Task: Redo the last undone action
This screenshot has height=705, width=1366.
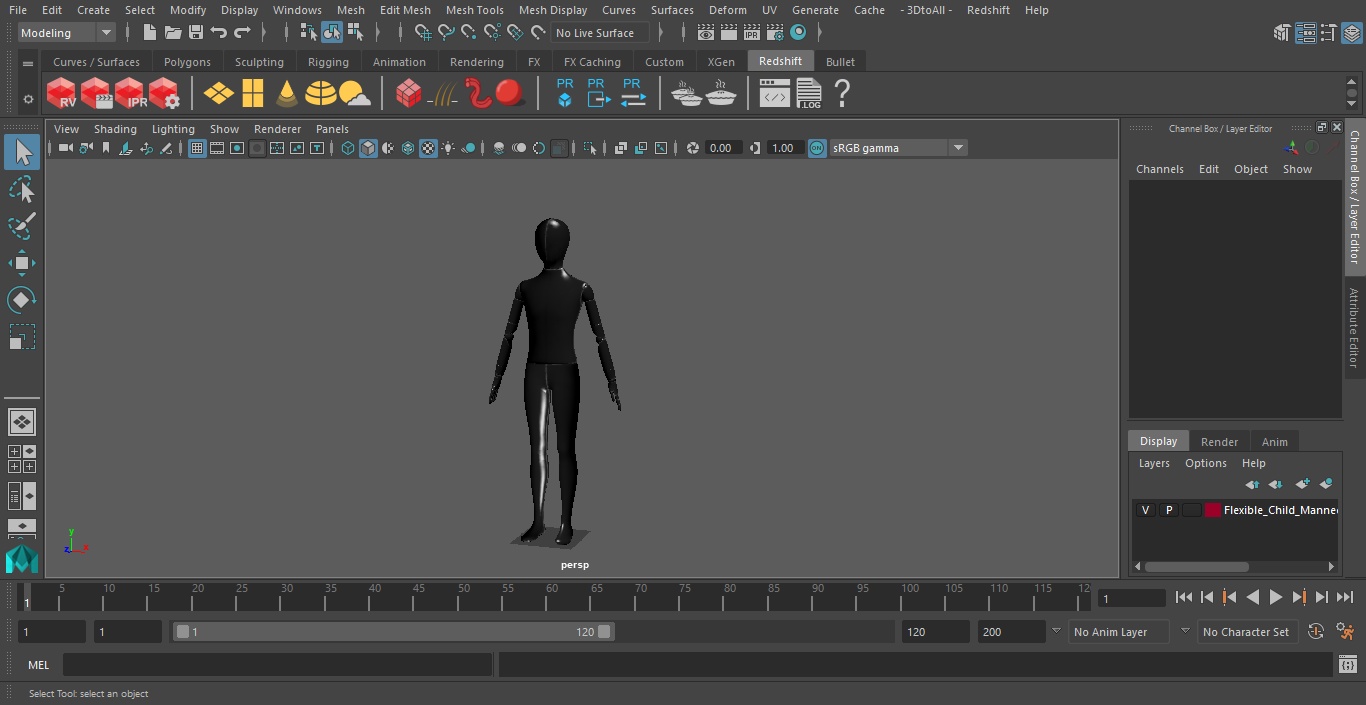Action: coord(242,33)
